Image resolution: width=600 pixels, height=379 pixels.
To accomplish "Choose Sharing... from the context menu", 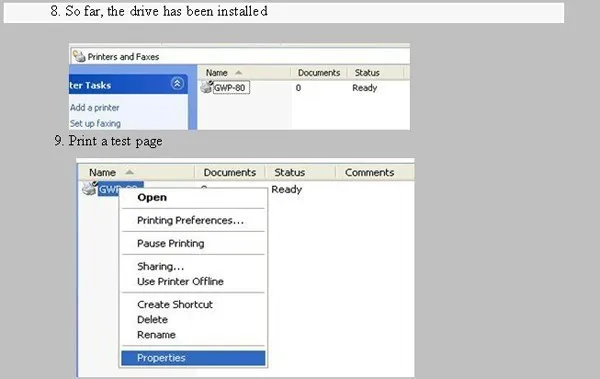I will click(160, 266).
